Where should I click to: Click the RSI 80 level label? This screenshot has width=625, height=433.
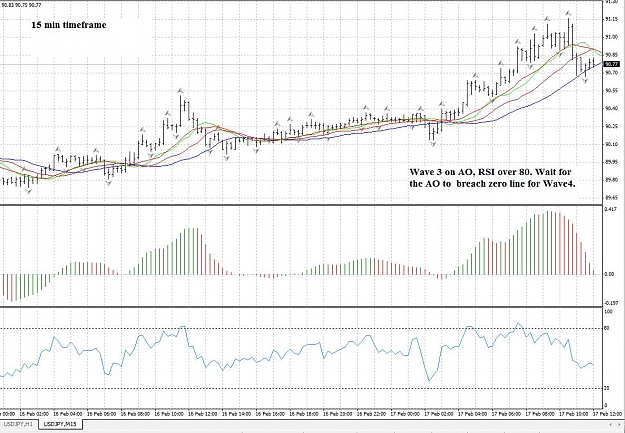coord(607,329)
